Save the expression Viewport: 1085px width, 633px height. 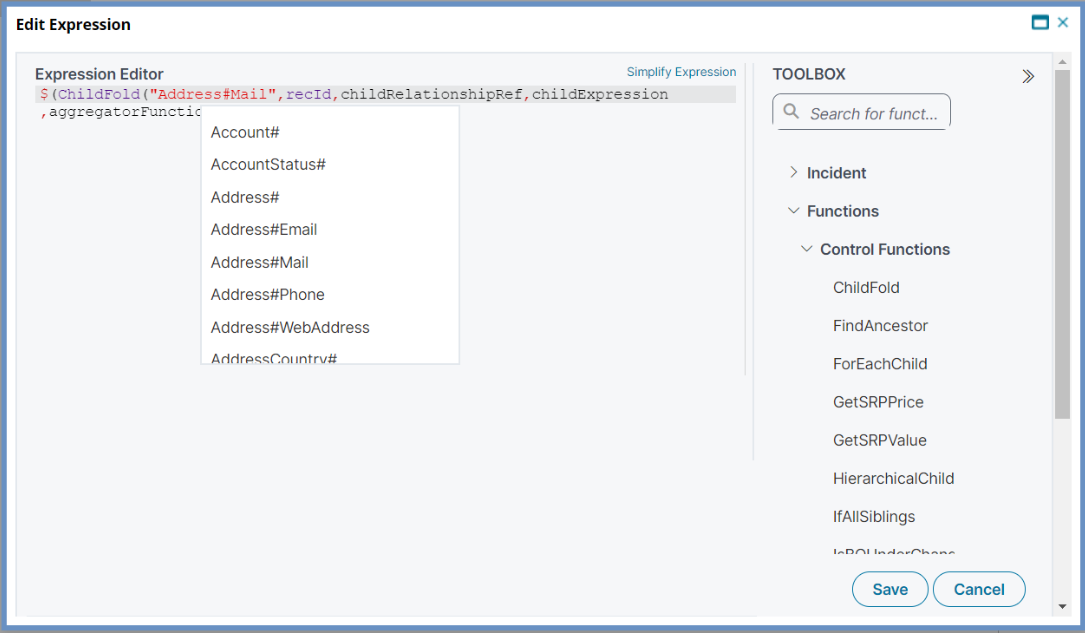(x=889, y=589)
